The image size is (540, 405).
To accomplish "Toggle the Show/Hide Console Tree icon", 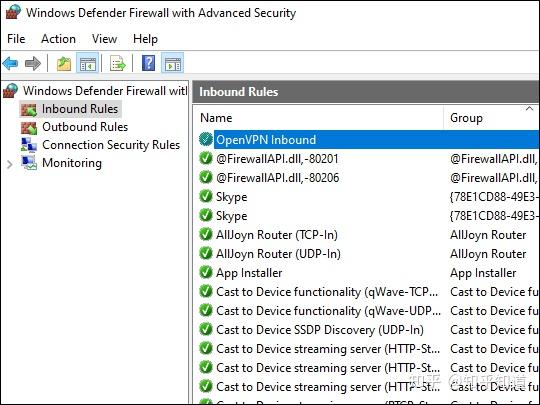I will pyautogui.click(x=87, y=64).
